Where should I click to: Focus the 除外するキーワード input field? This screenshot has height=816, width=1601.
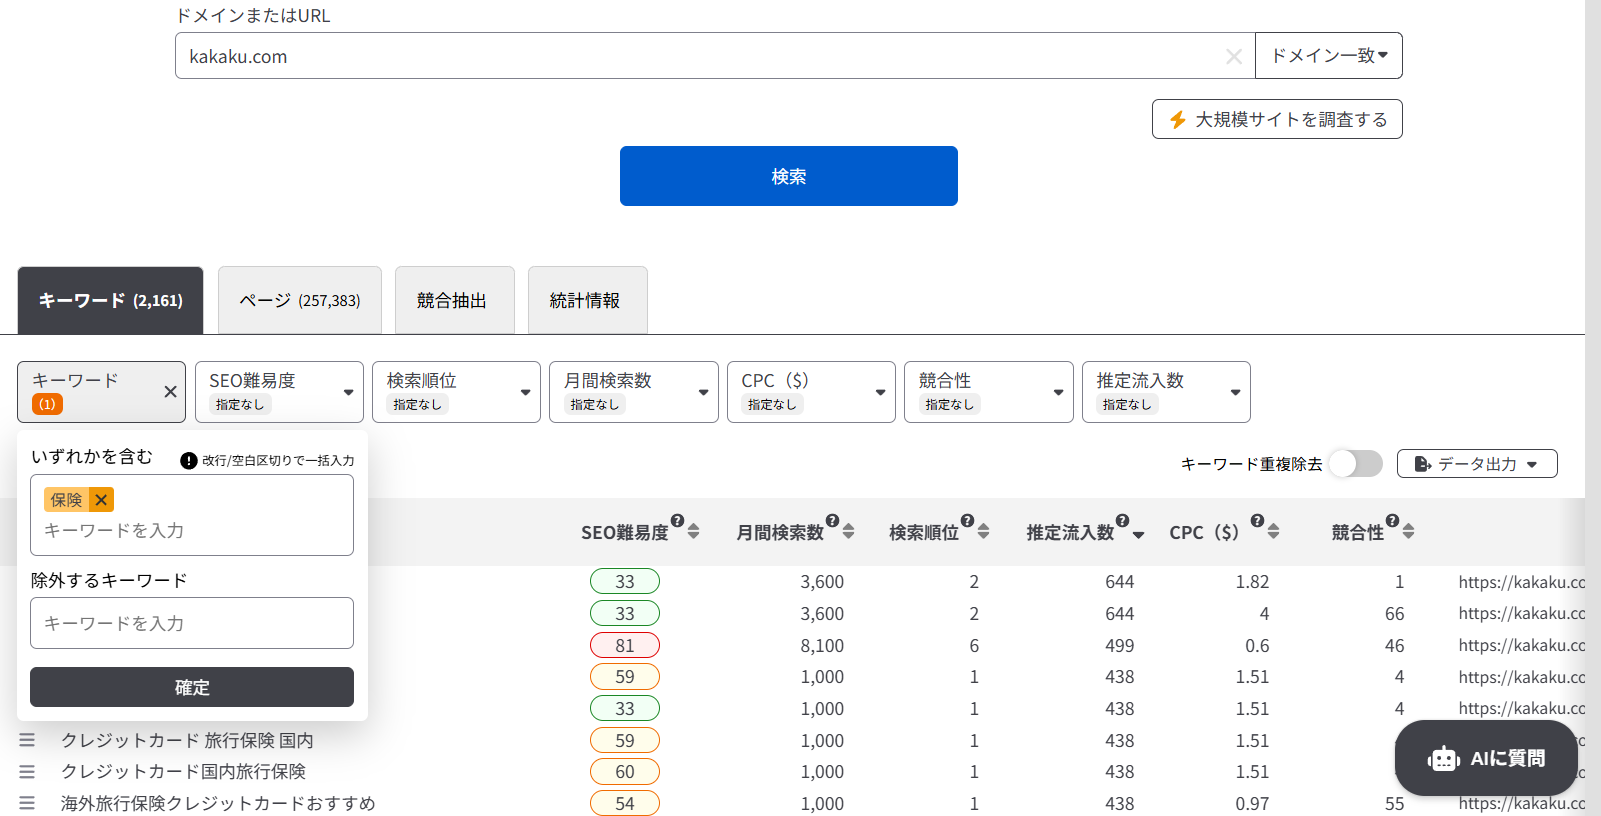[192, 623]
